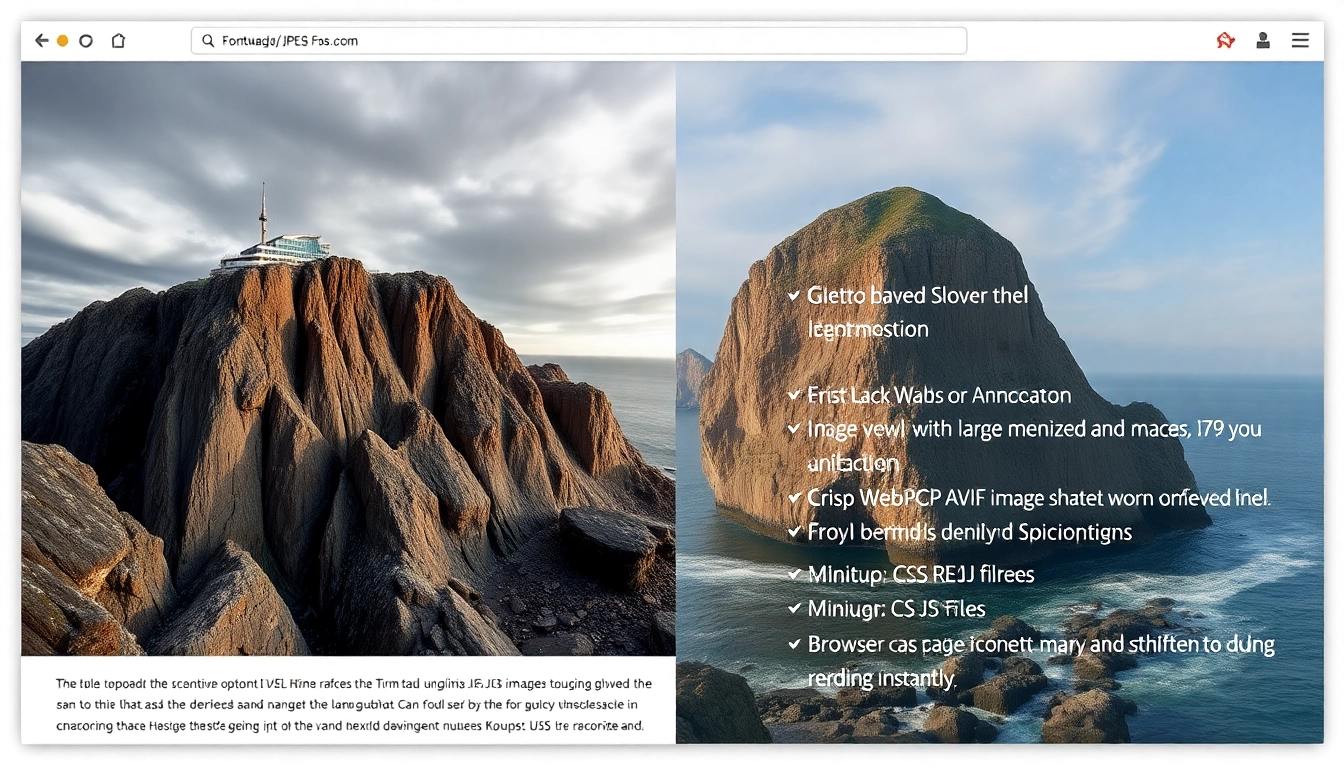This screenshot has height=768, width=1344.
Task: Click the grassy top of the island rock
Action: pyautogui.click(x=892, y=213)
